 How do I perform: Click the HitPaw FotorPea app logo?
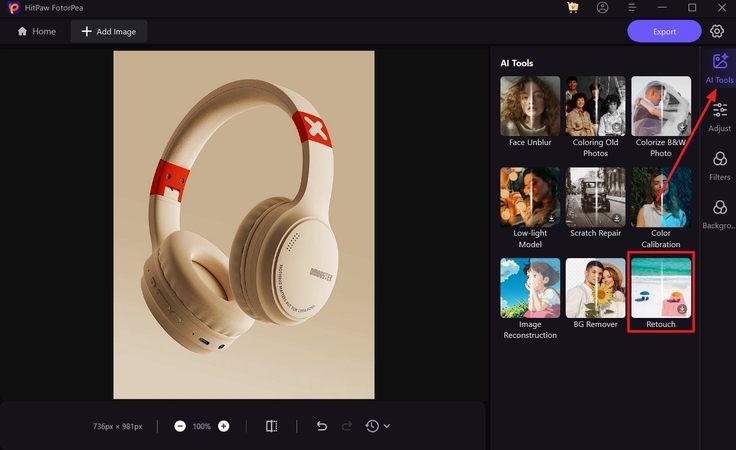pos(13,8)
